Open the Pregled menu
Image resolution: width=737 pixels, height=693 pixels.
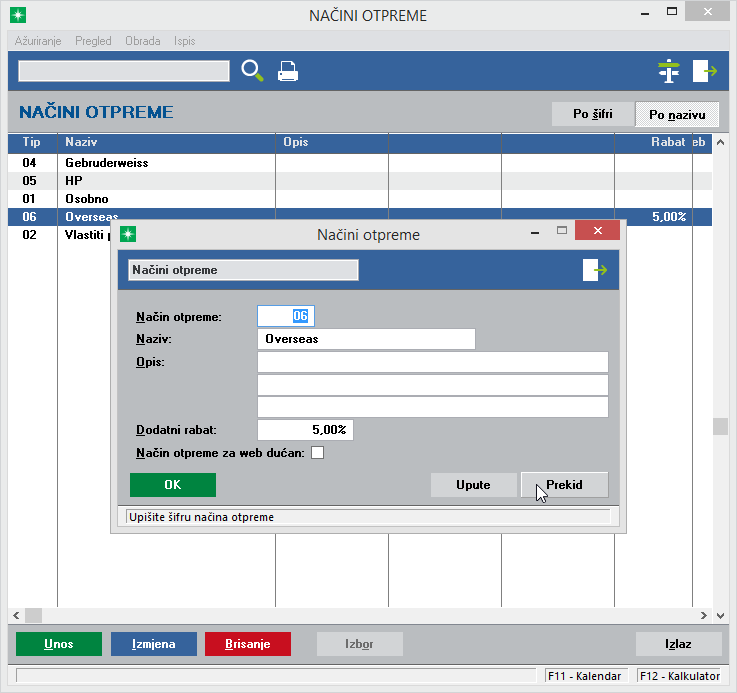coord(93,41)
